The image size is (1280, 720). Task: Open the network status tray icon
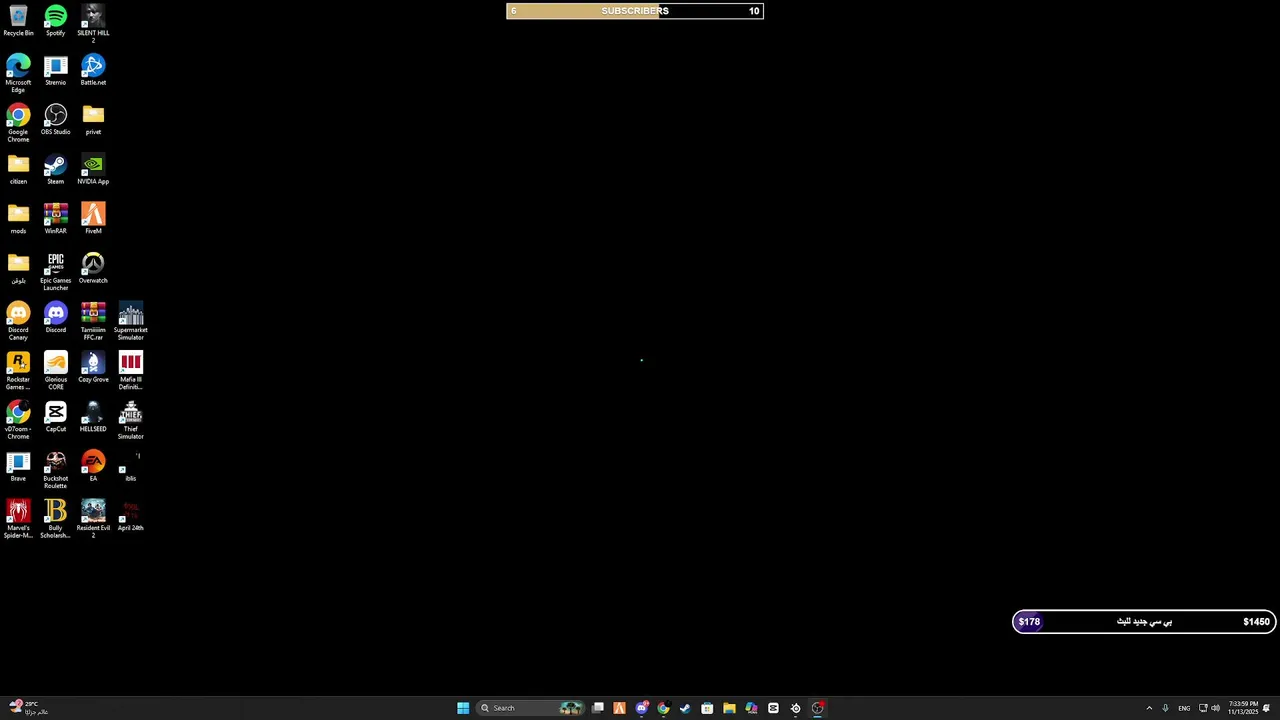(x=1203, y=708)
